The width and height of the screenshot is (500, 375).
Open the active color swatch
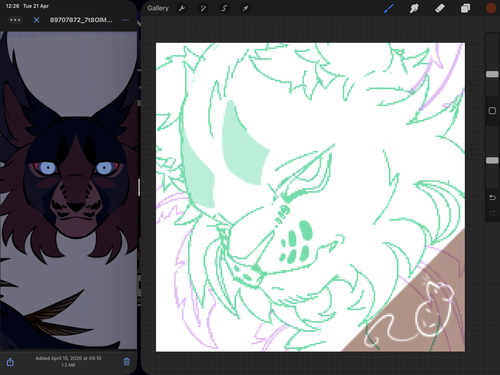pyautogui.click(x=491, y=8)
